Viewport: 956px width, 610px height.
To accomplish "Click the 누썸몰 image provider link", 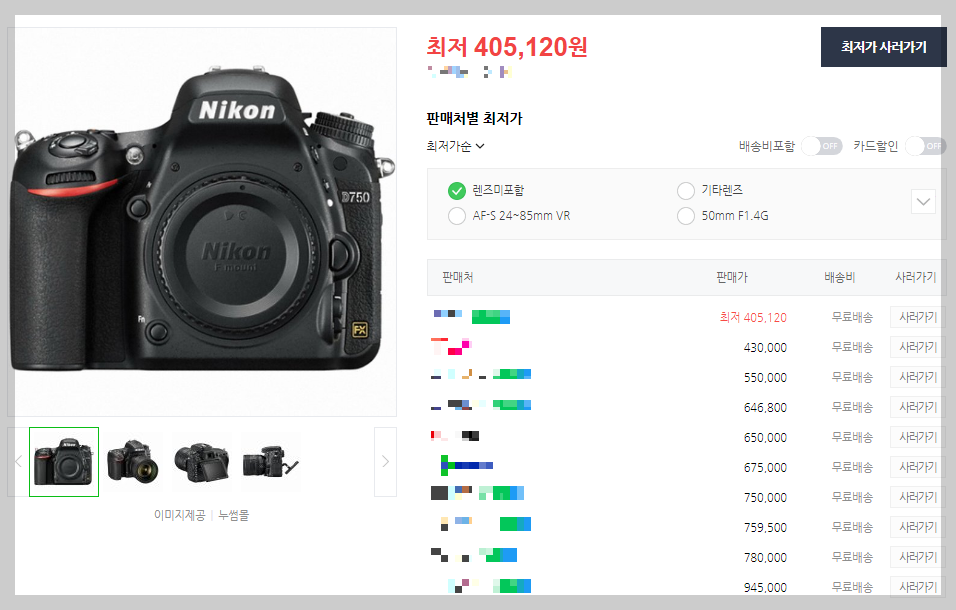I will click(234, 516).
